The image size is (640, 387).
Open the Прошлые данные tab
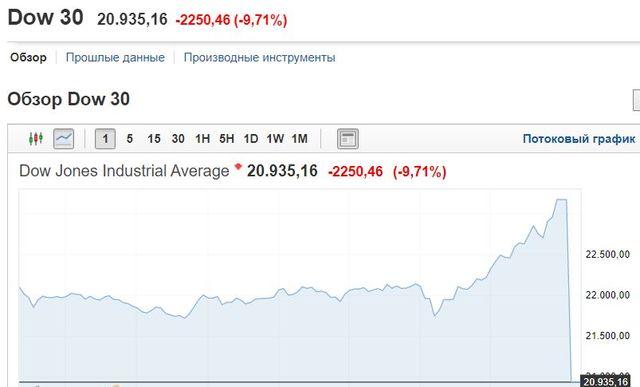[115, 57]
